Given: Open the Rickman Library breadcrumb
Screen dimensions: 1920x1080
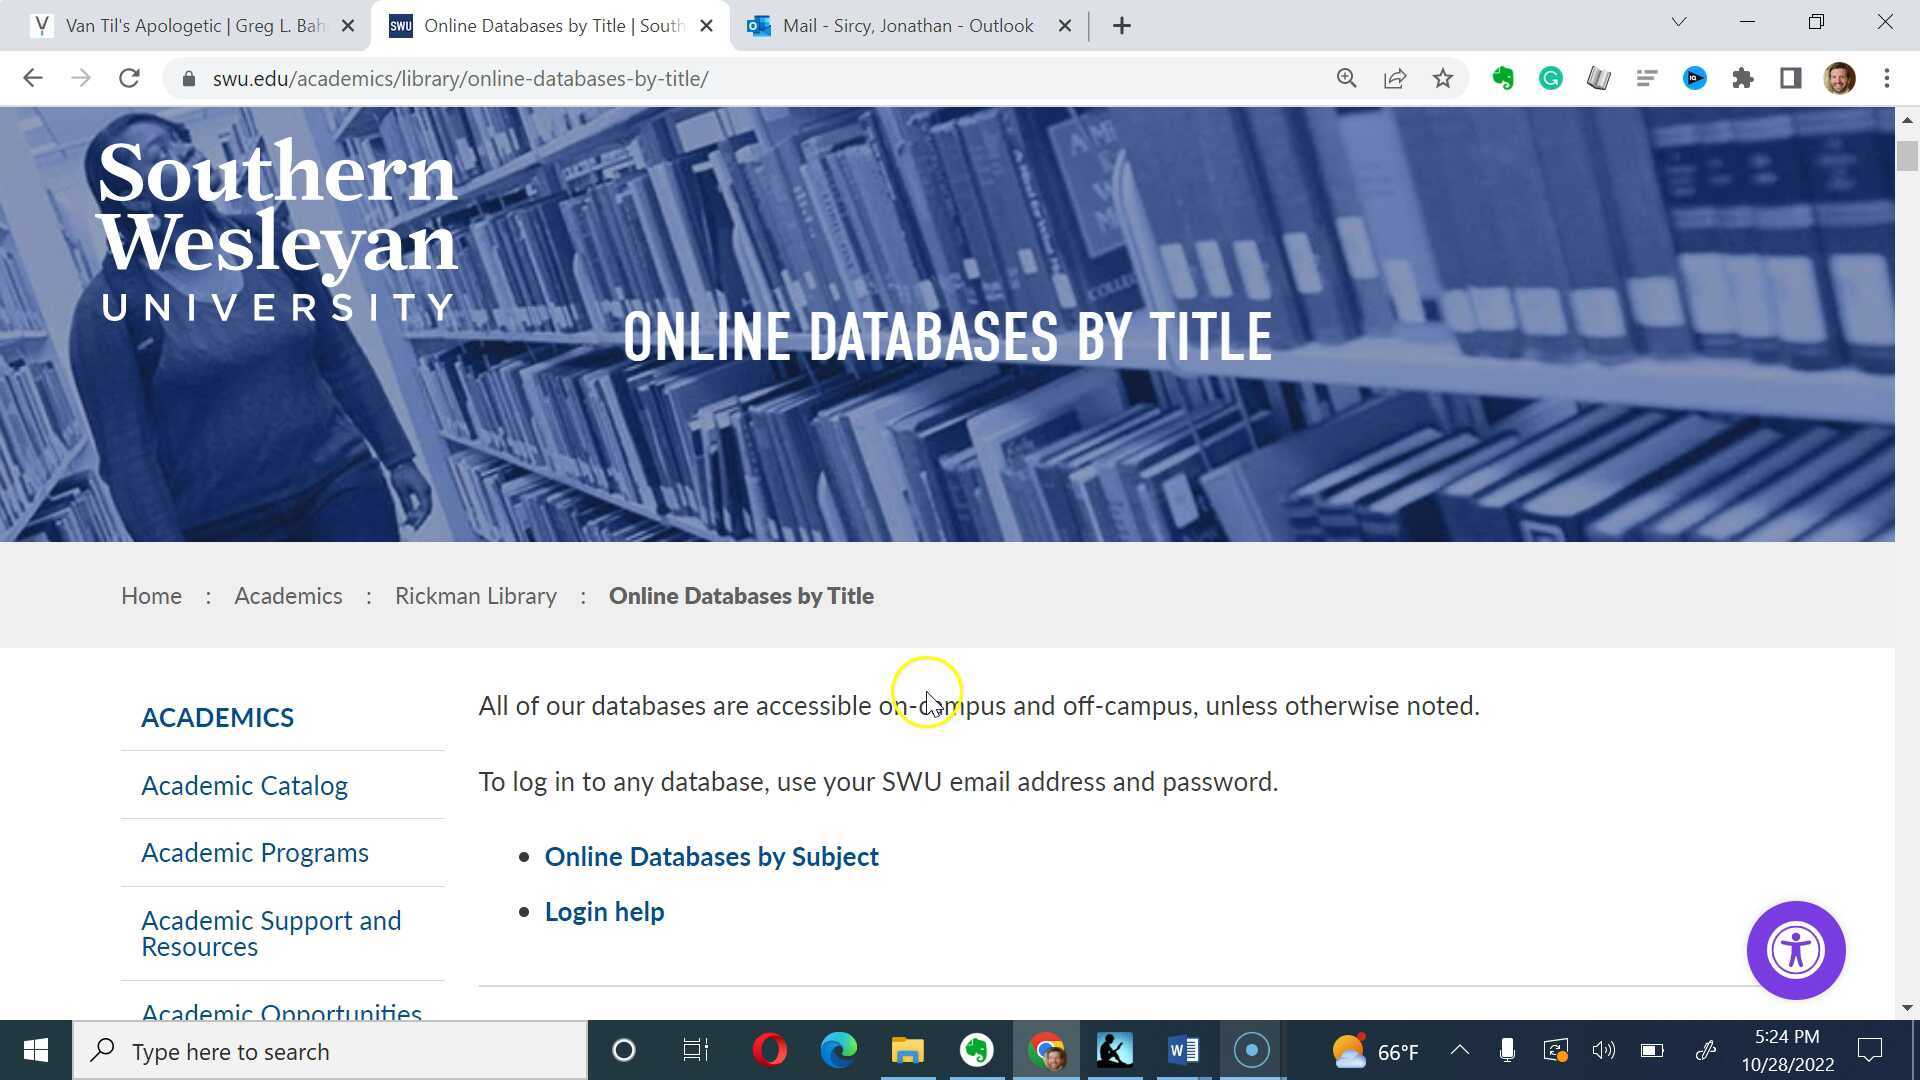Looking at the screenshot, I should (475, 596).
